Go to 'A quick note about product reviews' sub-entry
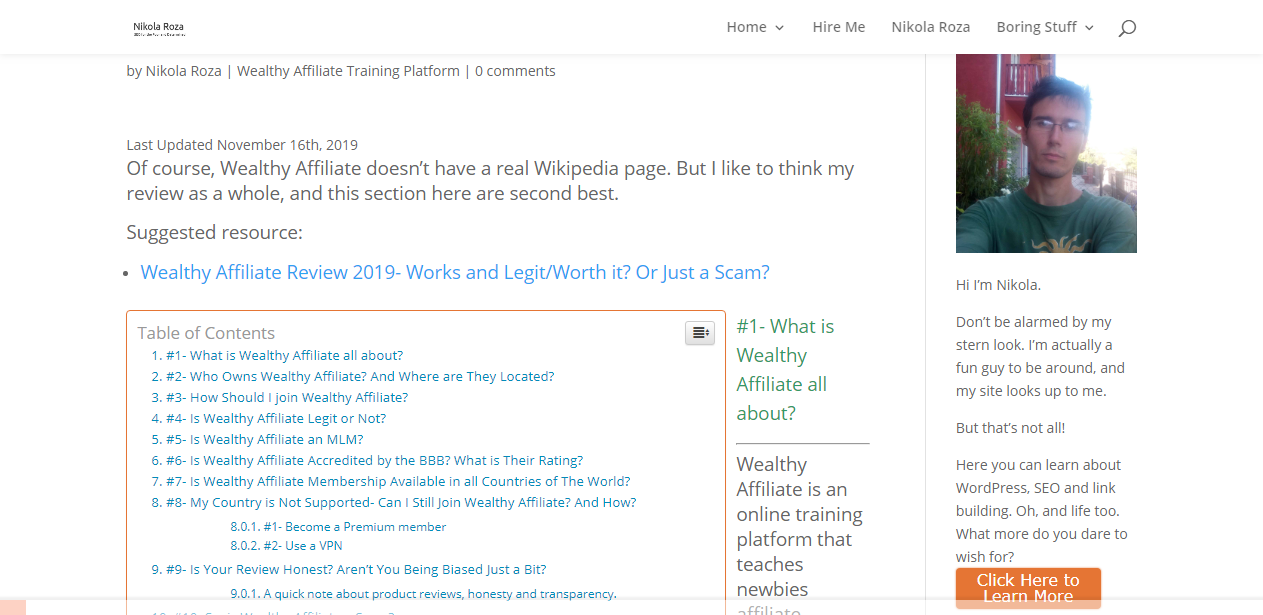1263x615 pixels. click(440, 593)
